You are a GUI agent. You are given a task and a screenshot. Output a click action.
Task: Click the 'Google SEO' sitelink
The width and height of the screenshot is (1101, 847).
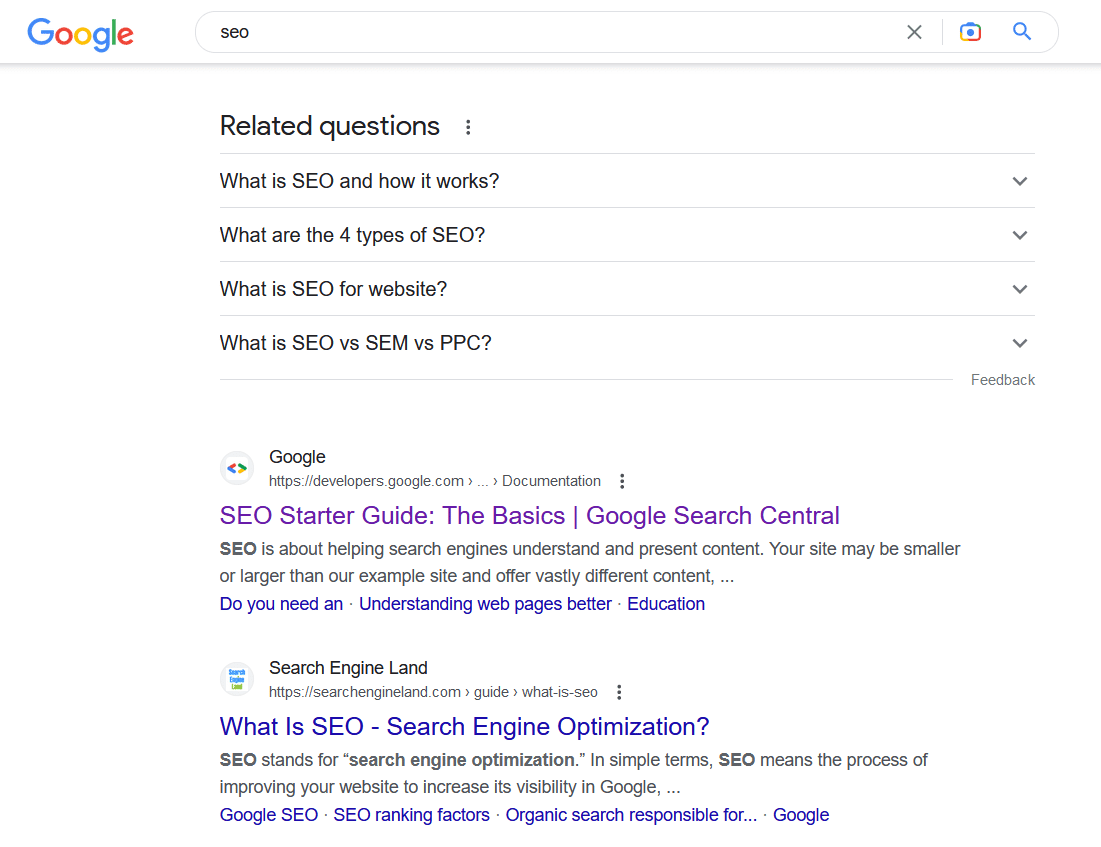[x=268, y=815]
